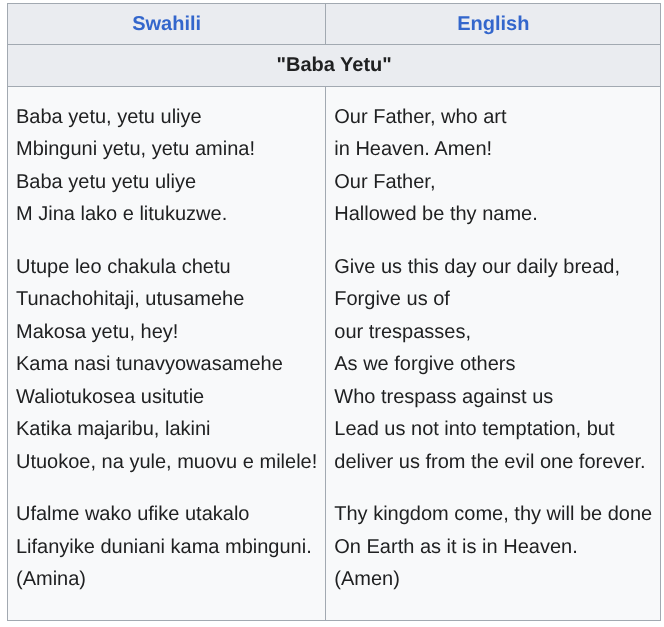Select the text "M Jina lako e litukuzwe."

pyautogui.click(x=122, y=213)
